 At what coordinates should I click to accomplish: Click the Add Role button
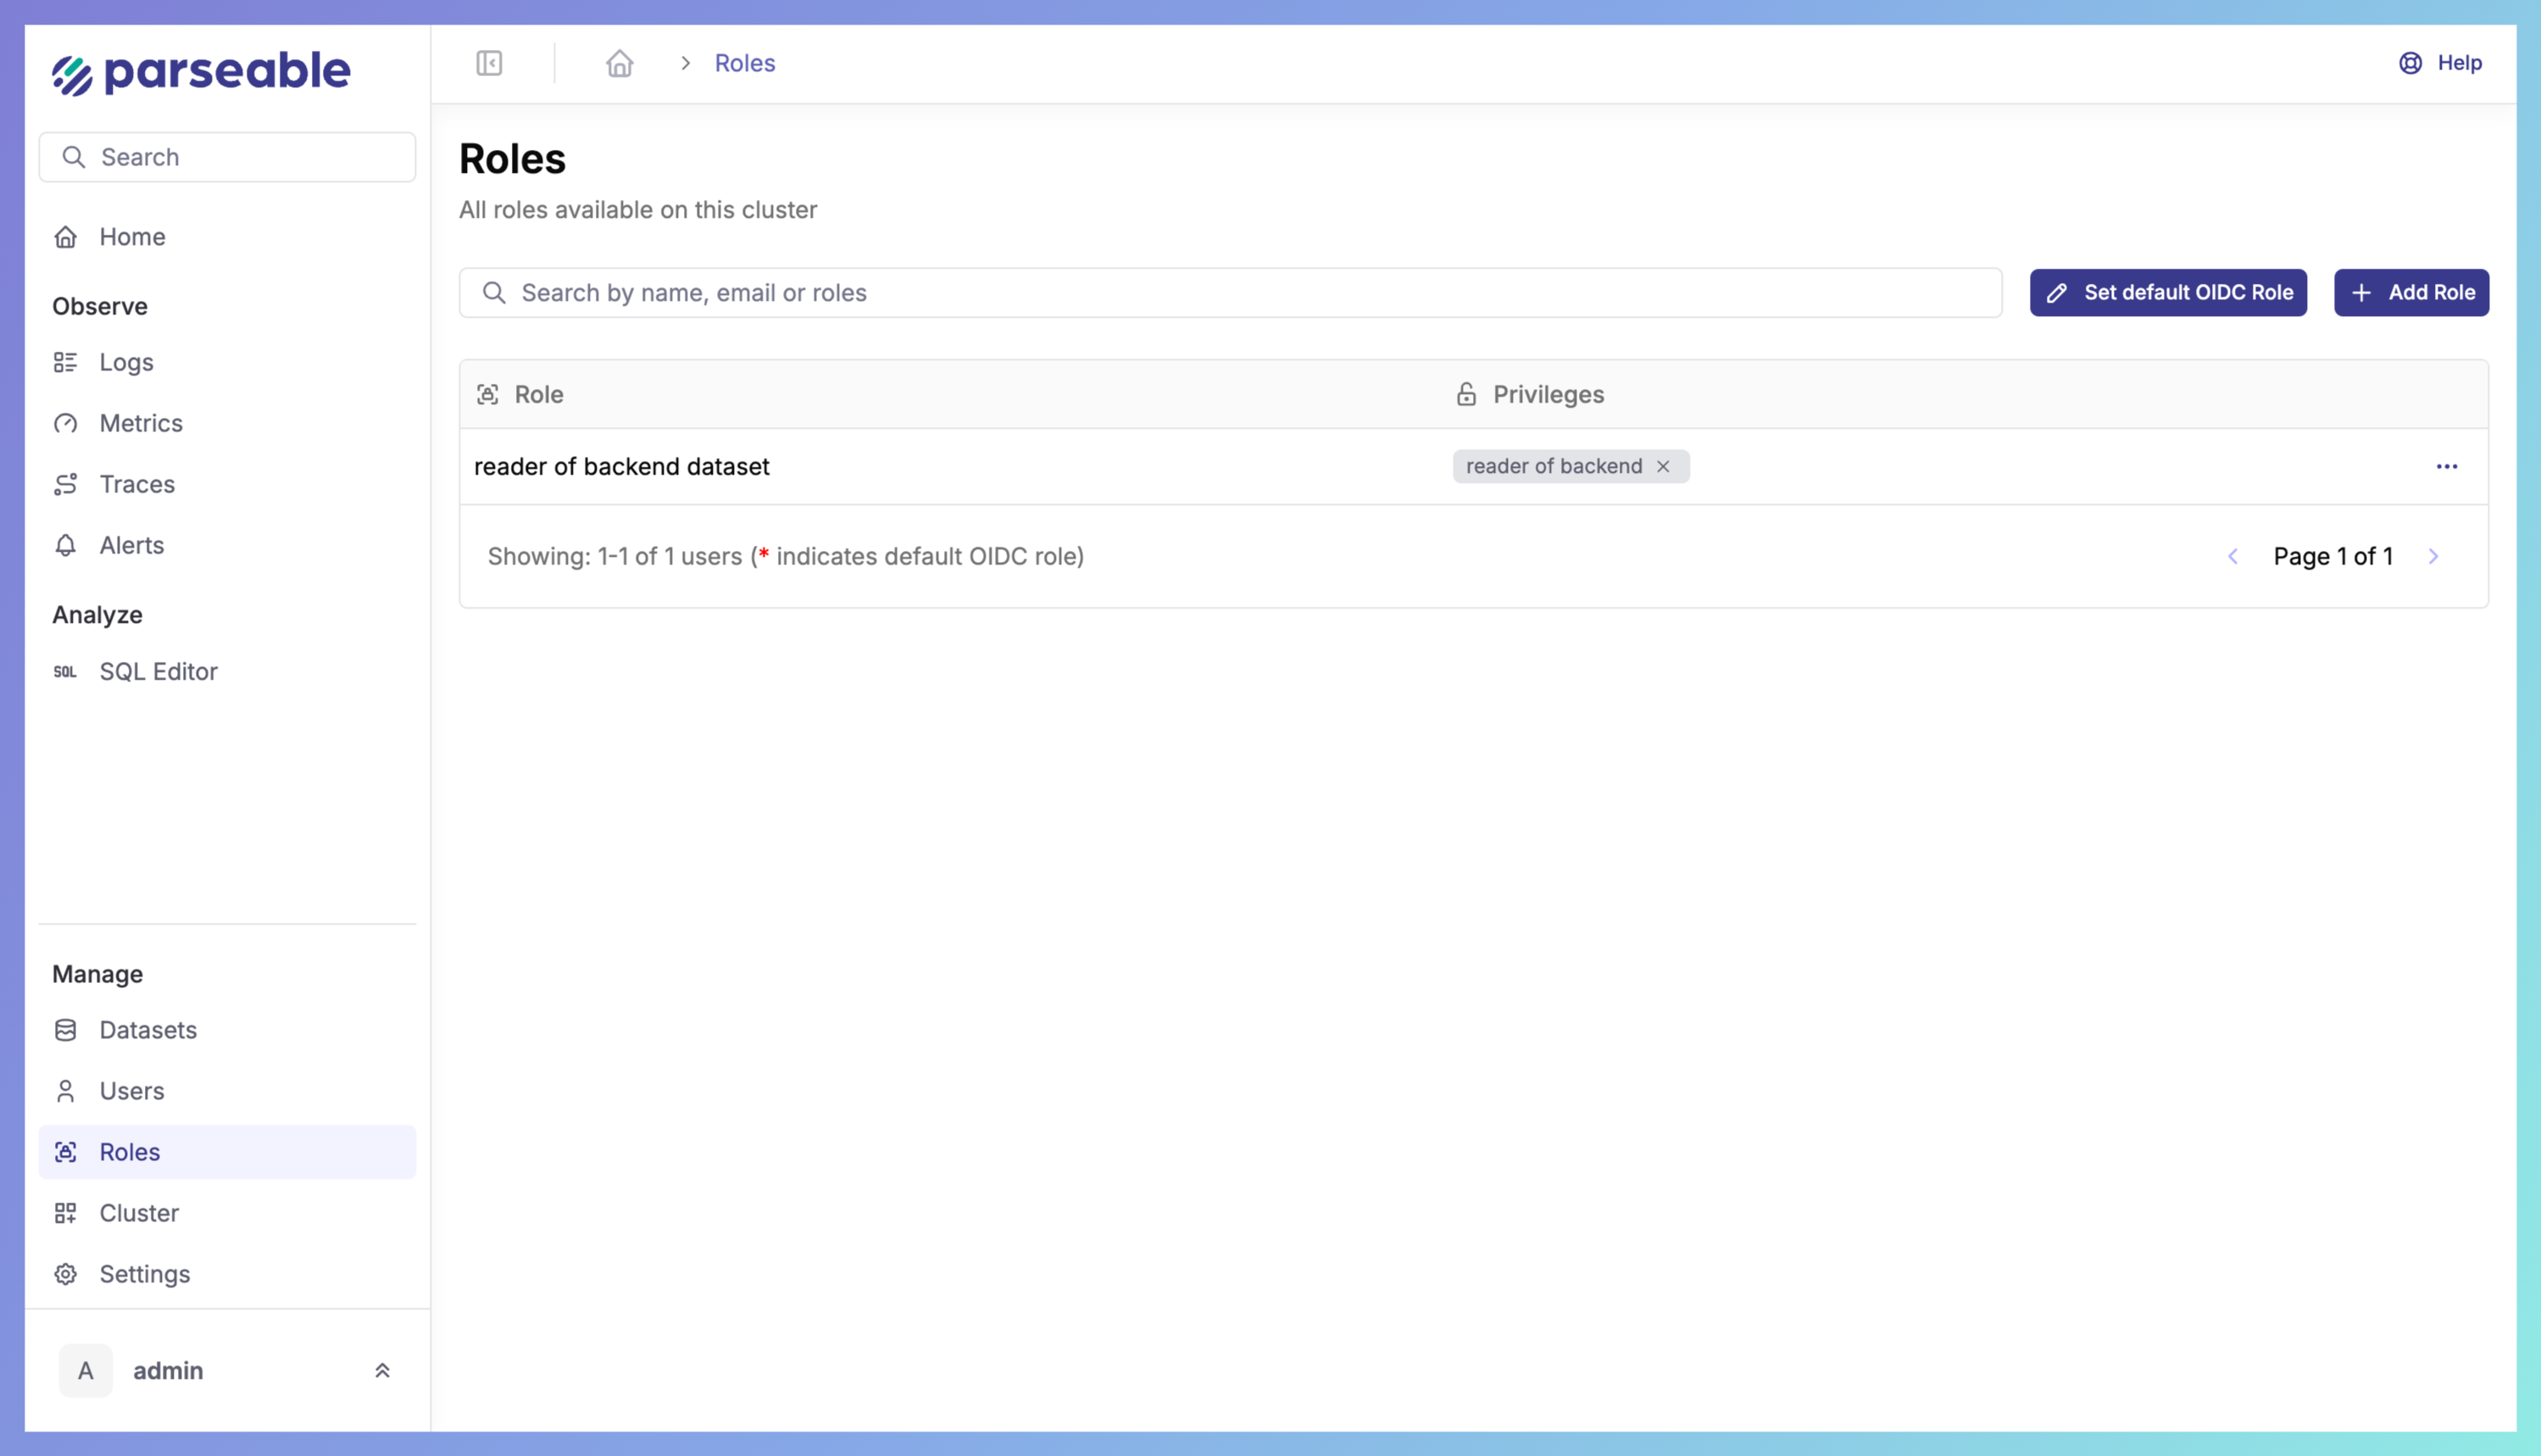coord(2410,293)
